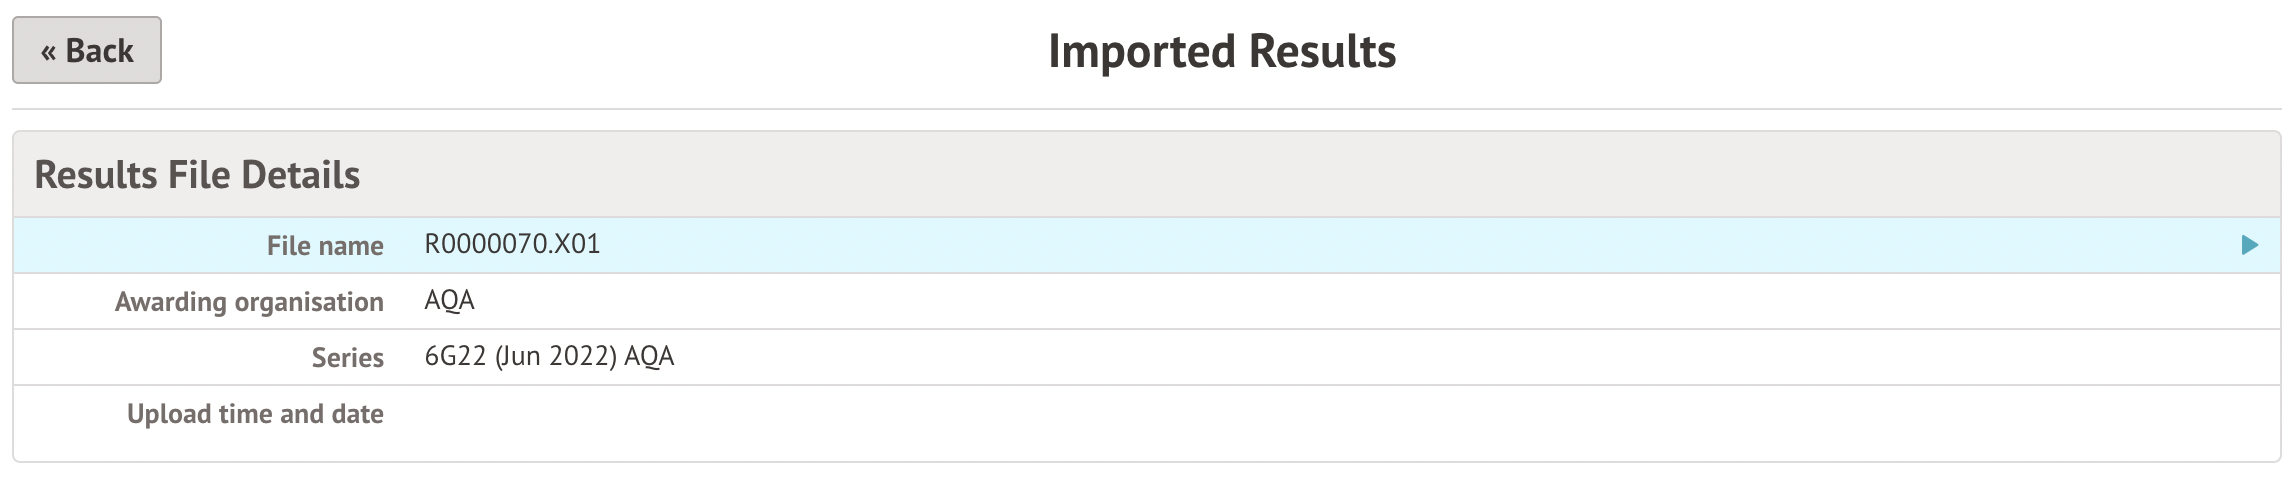Select the 6G22 (Jun 2022) AQA series value
This screenshot has width=2294, height=480.
(549, 357)
